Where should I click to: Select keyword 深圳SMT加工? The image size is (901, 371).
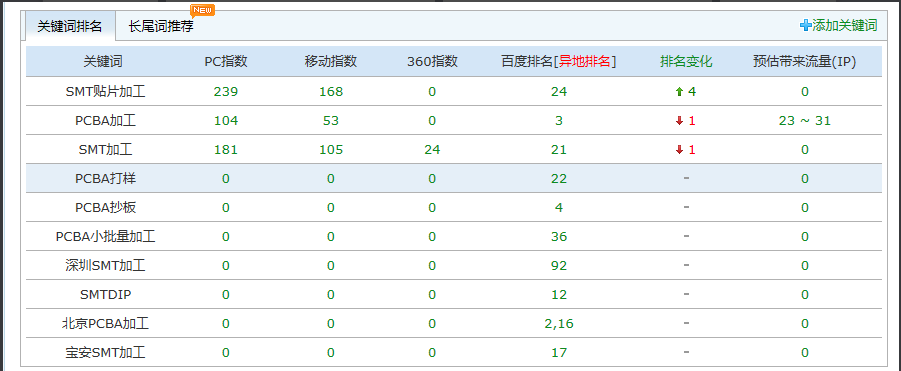105,266
